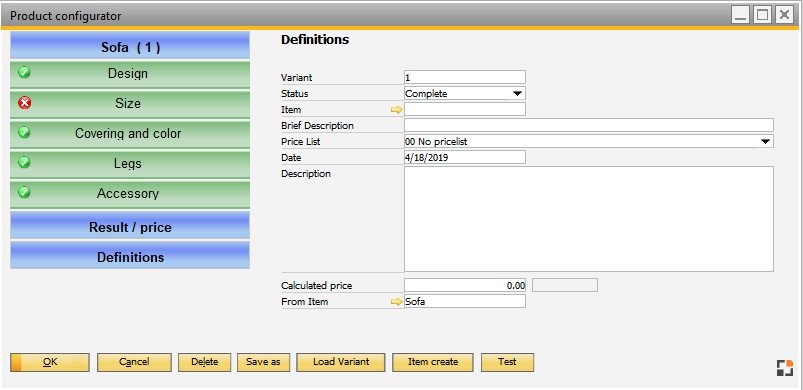This screenshot has height=390, width=803.
Task: Click into the empty Item field
Action: coord(465,110)
